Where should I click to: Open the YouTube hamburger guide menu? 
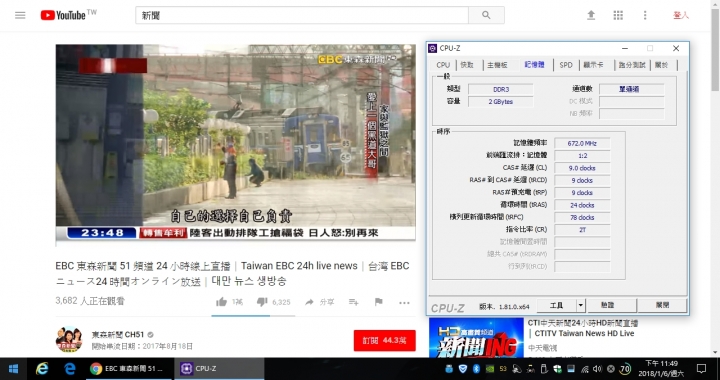click(20, 15)
